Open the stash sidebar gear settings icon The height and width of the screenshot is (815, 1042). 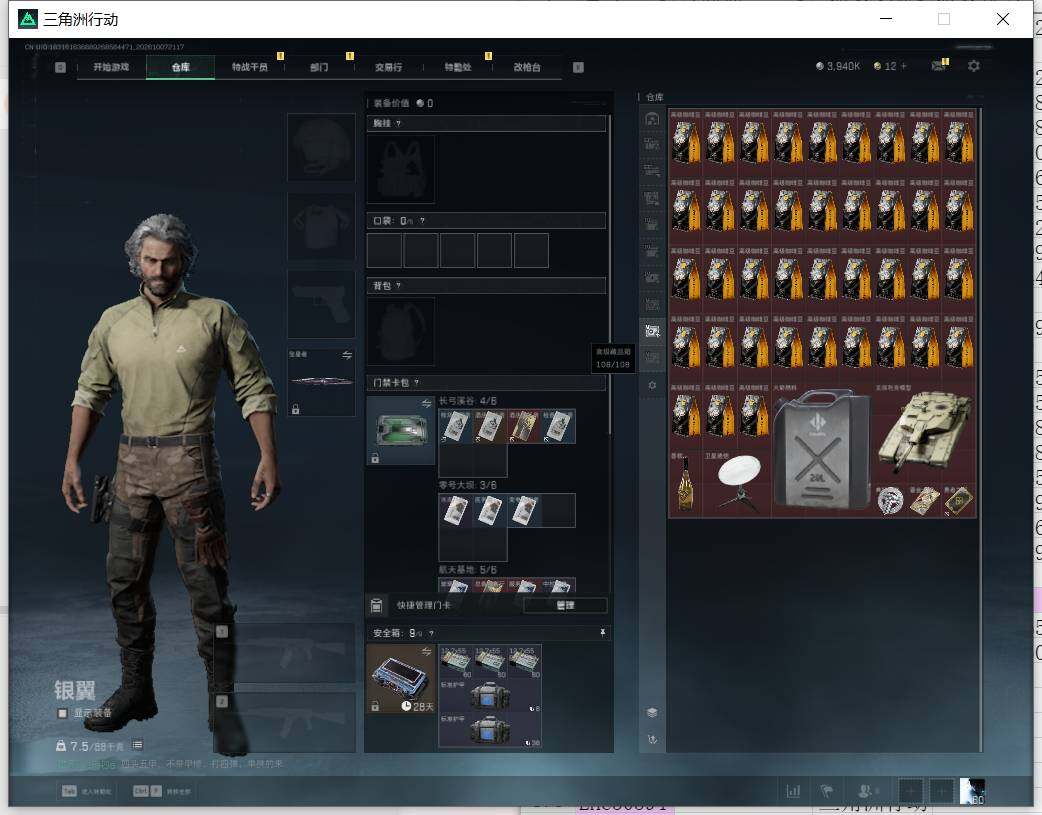pyautogui.click(x=652, y=385)
